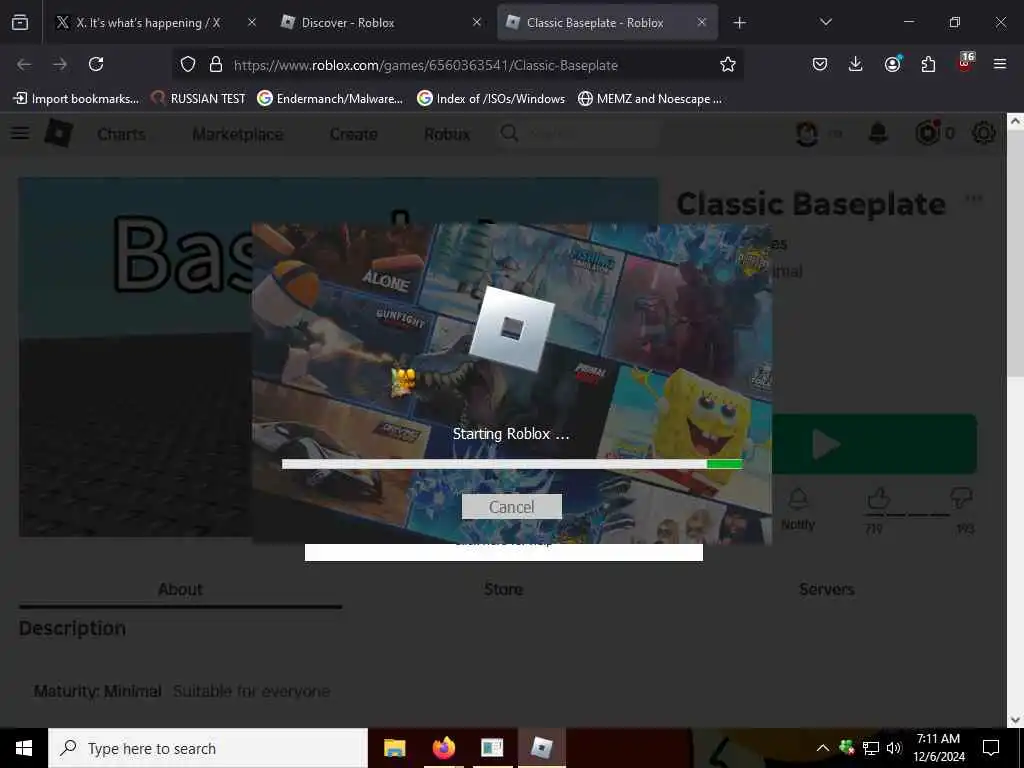Open the extensions puzzle-piece menu
This screenshot has height=768, width=1024.
pyautogui.click(x=928, y=64)
